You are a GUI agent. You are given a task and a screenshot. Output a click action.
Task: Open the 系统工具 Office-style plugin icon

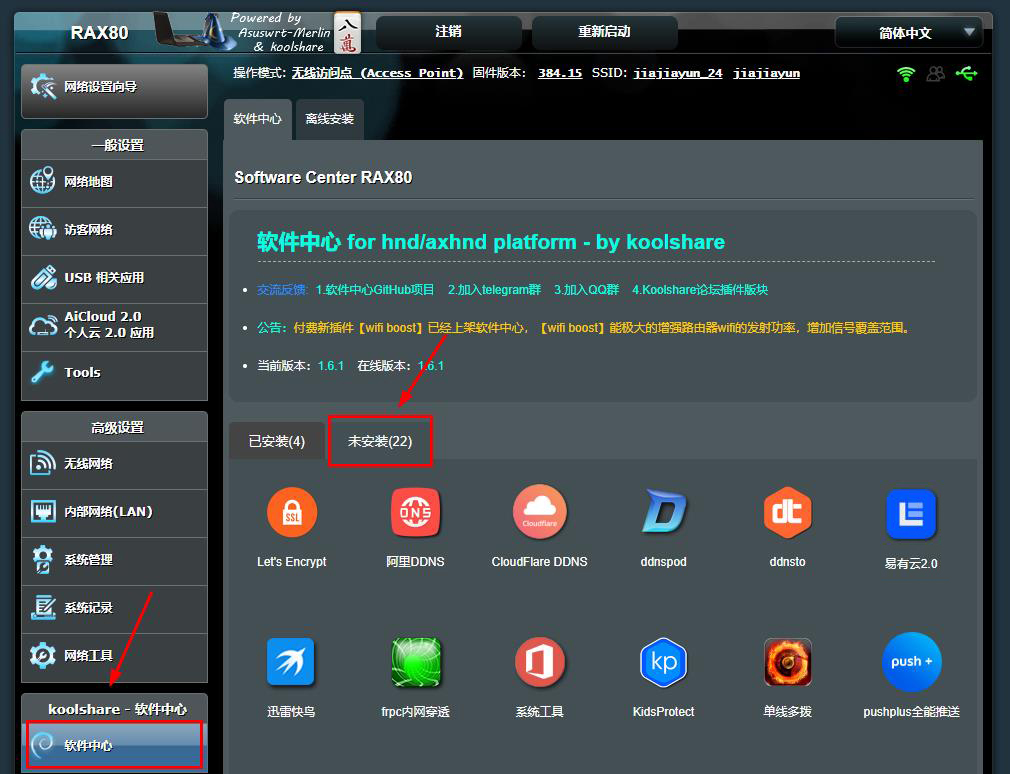540,662
